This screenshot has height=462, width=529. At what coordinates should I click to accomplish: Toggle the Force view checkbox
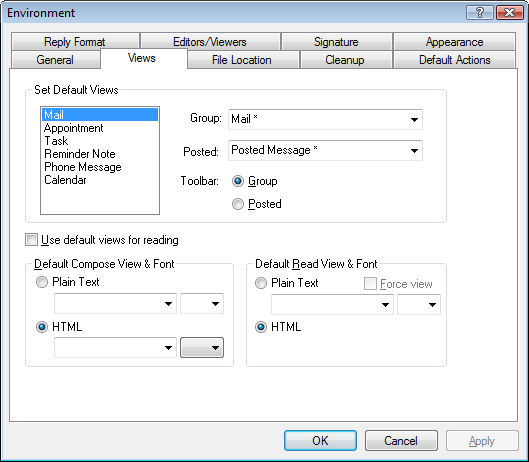click(x=370, y=284)
